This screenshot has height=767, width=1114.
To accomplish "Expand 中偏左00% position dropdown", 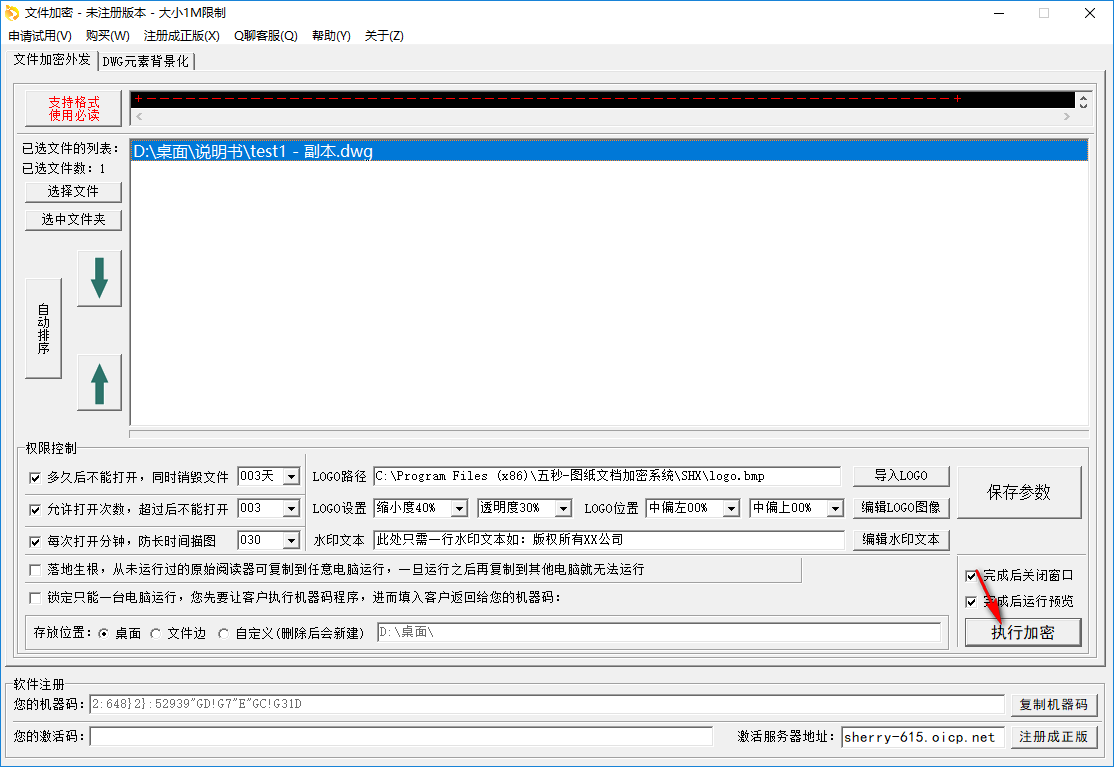I will (x=731, y=508).
